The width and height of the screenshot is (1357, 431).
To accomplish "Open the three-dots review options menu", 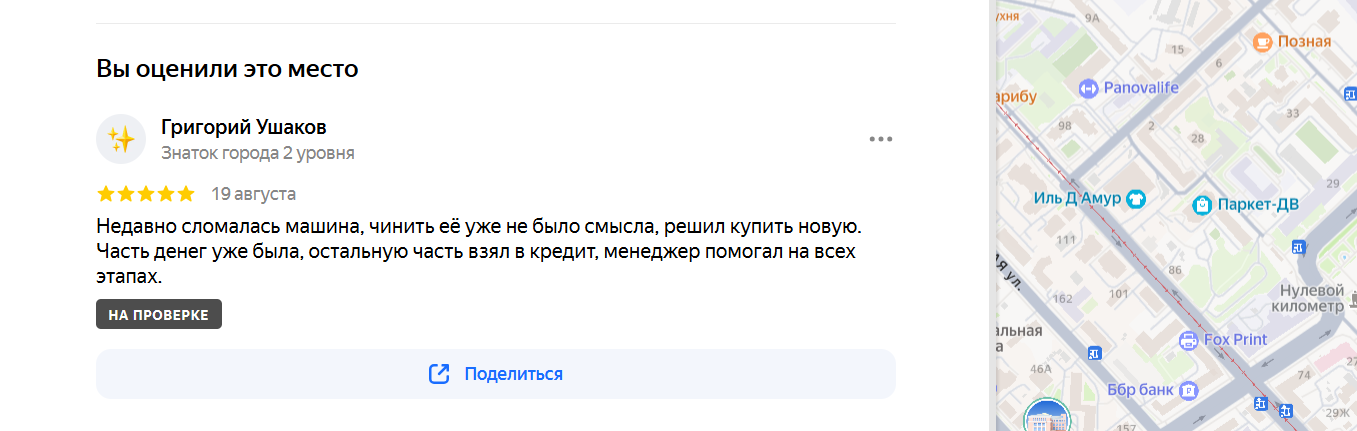I will coord(880,139).
